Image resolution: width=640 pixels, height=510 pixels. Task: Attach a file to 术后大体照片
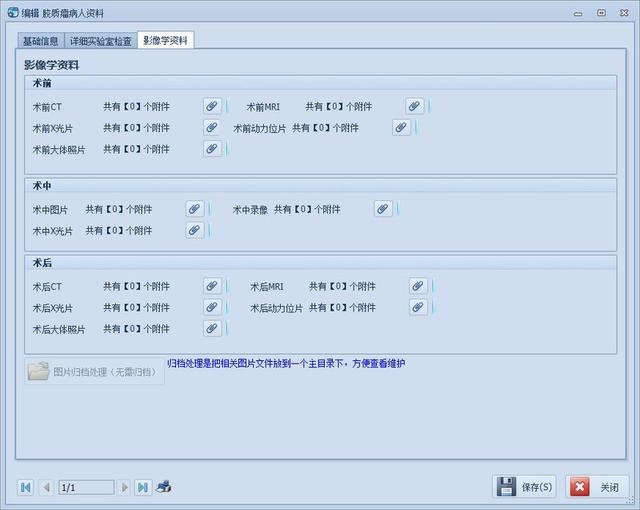click(212, 328)
